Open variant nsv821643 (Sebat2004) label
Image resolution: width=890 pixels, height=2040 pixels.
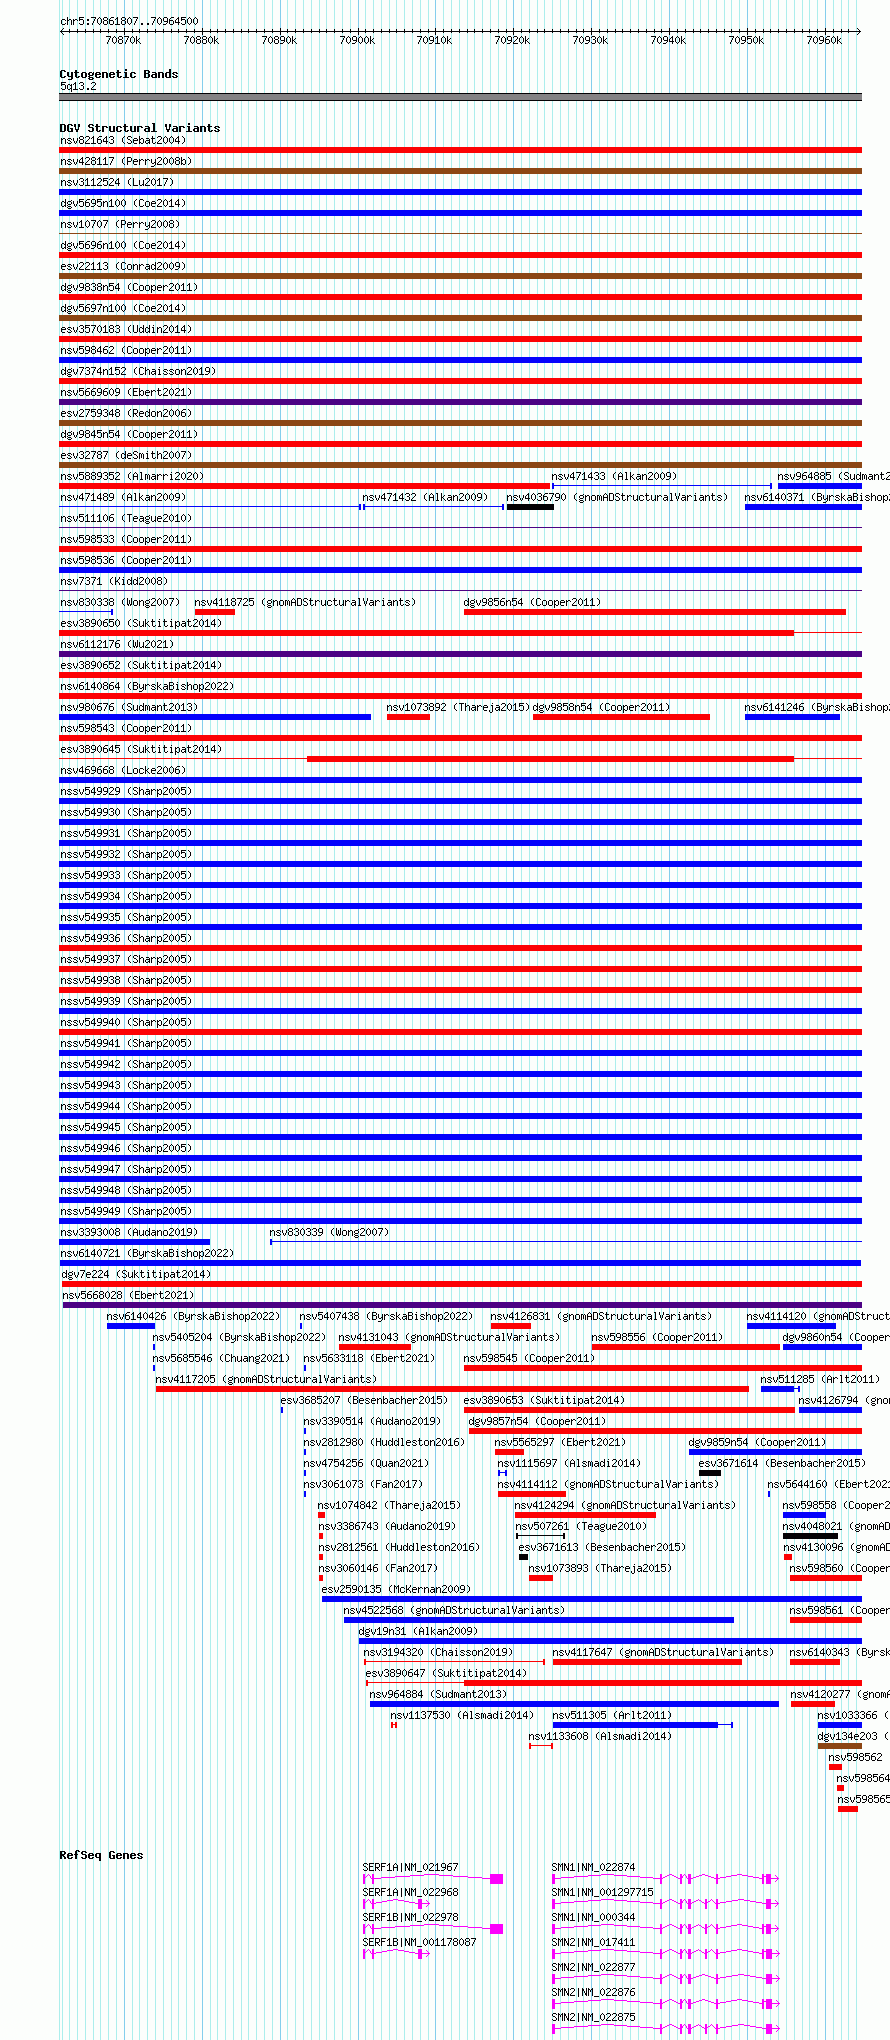[x=123, y=140]
